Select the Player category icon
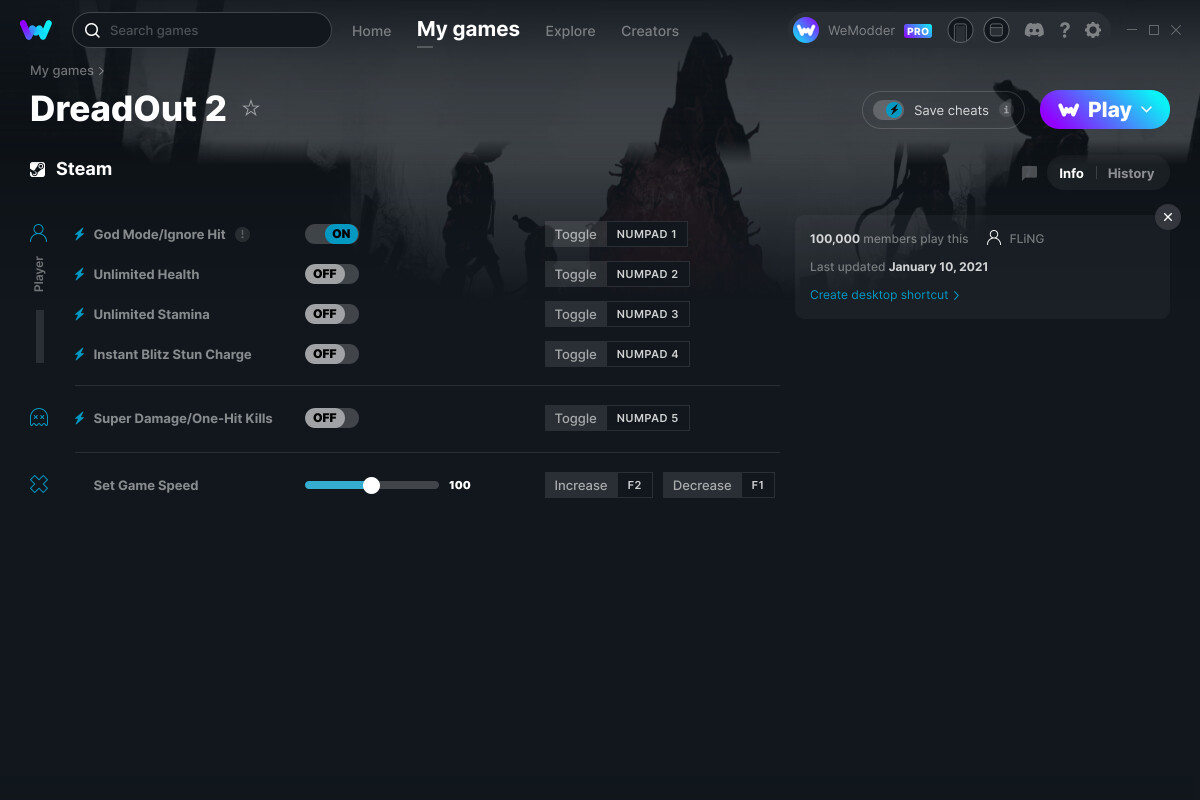 point(39,234)
